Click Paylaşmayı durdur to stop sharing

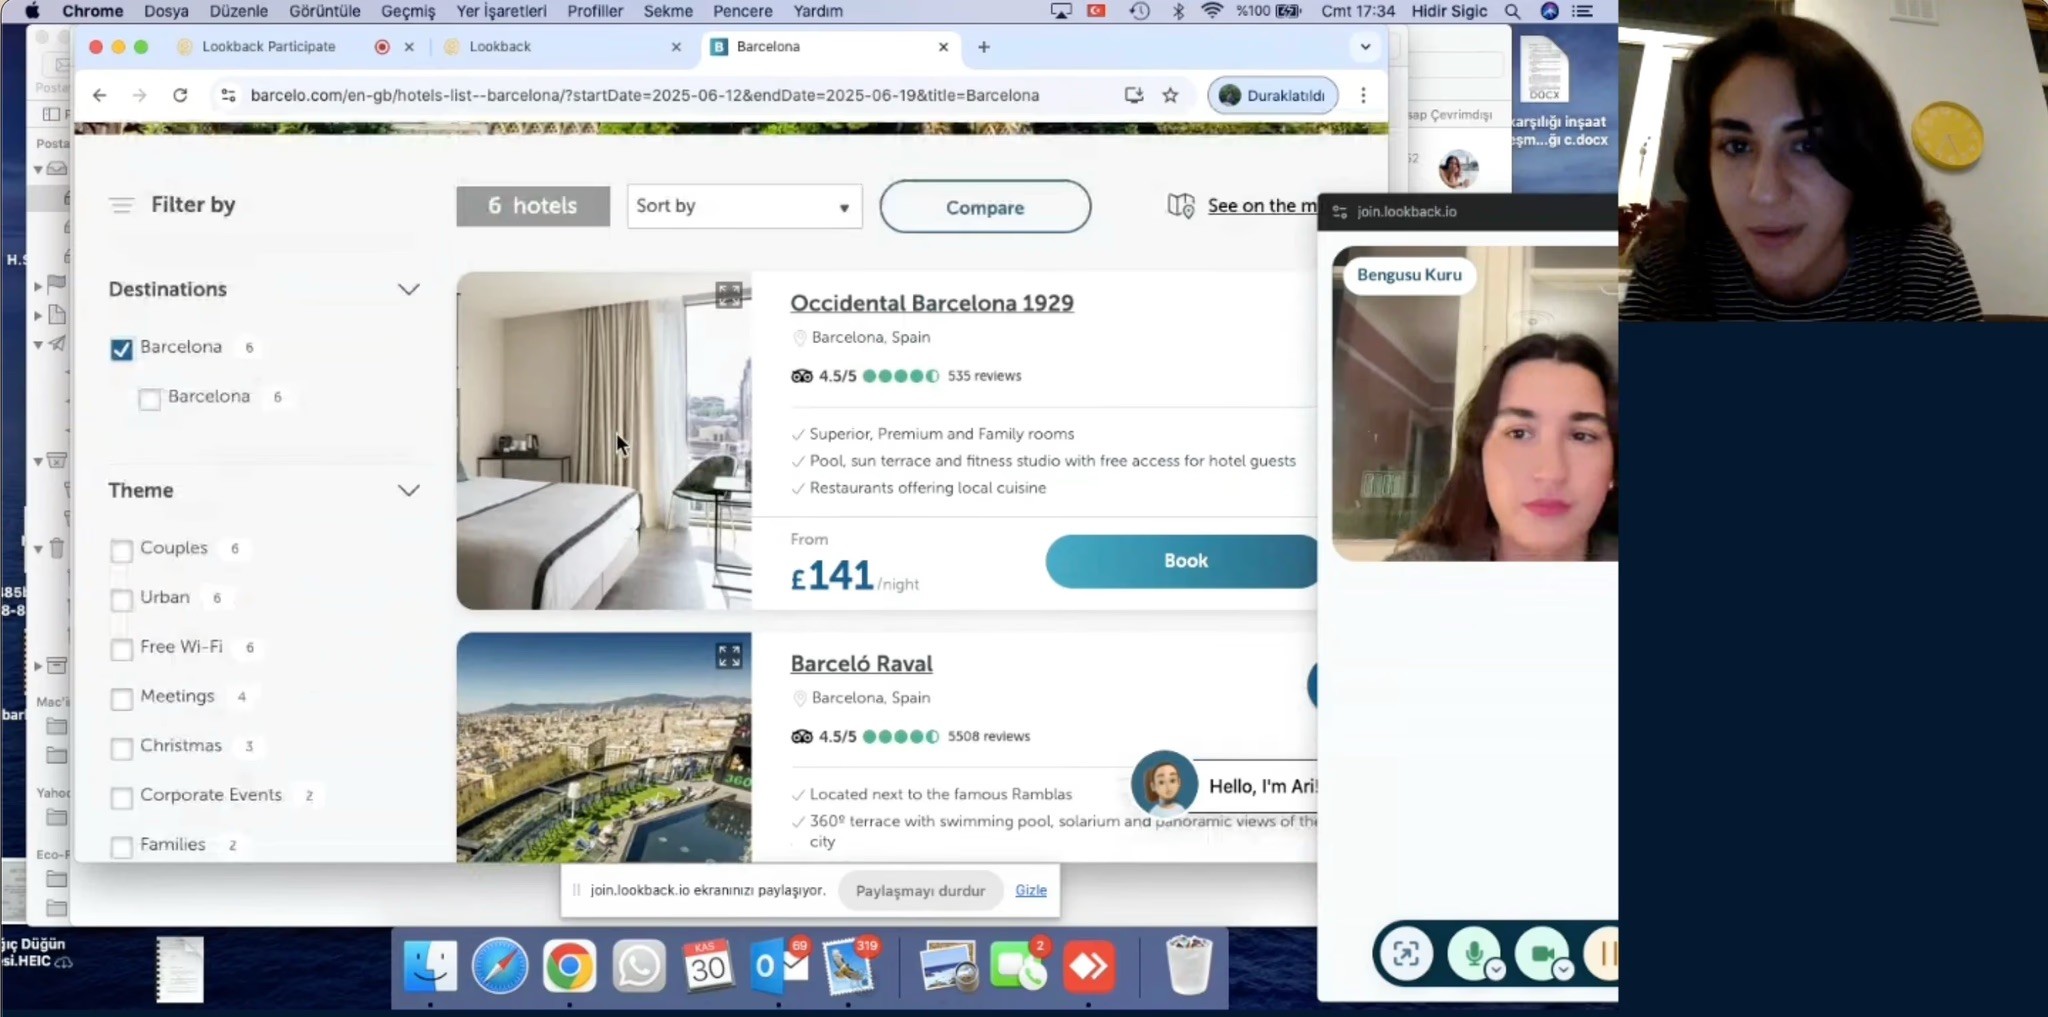click(920, 890)
